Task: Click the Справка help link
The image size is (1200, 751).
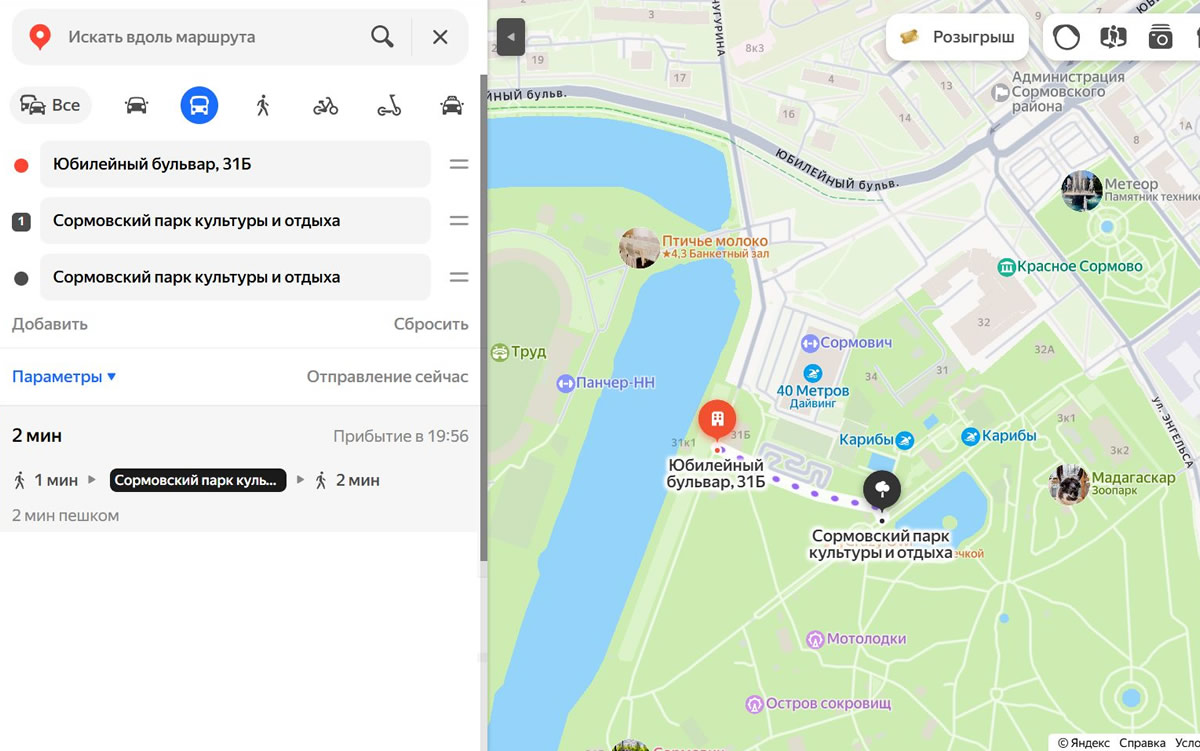Action: pos(1142,743)
